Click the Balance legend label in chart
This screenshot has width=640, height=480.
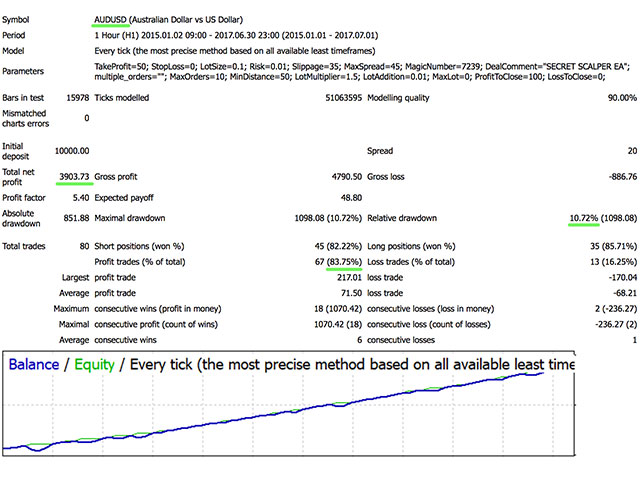[34, 364]
